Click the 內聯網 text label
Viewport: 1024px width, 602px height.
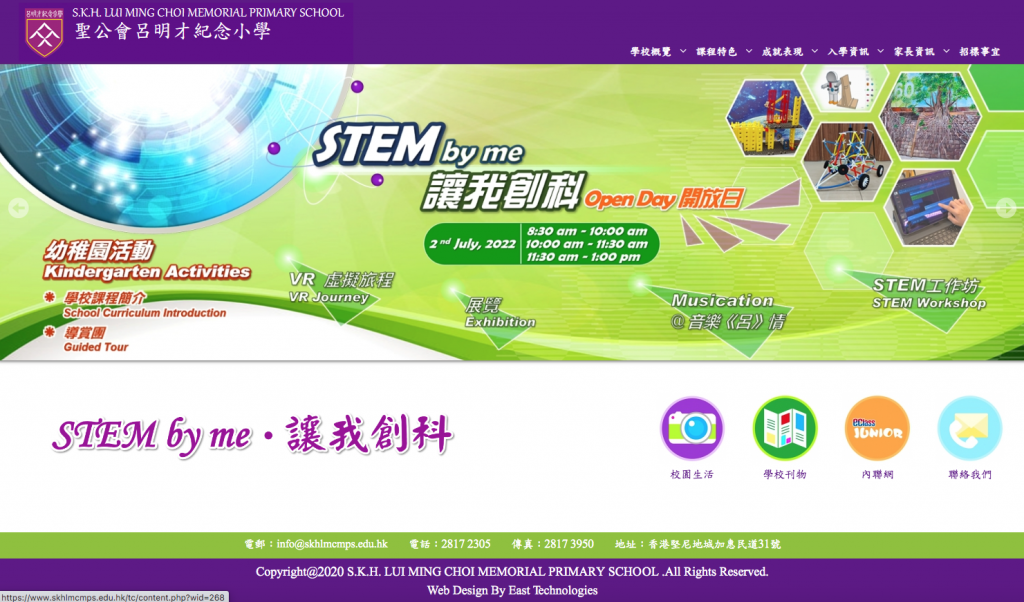click(877, 474)
